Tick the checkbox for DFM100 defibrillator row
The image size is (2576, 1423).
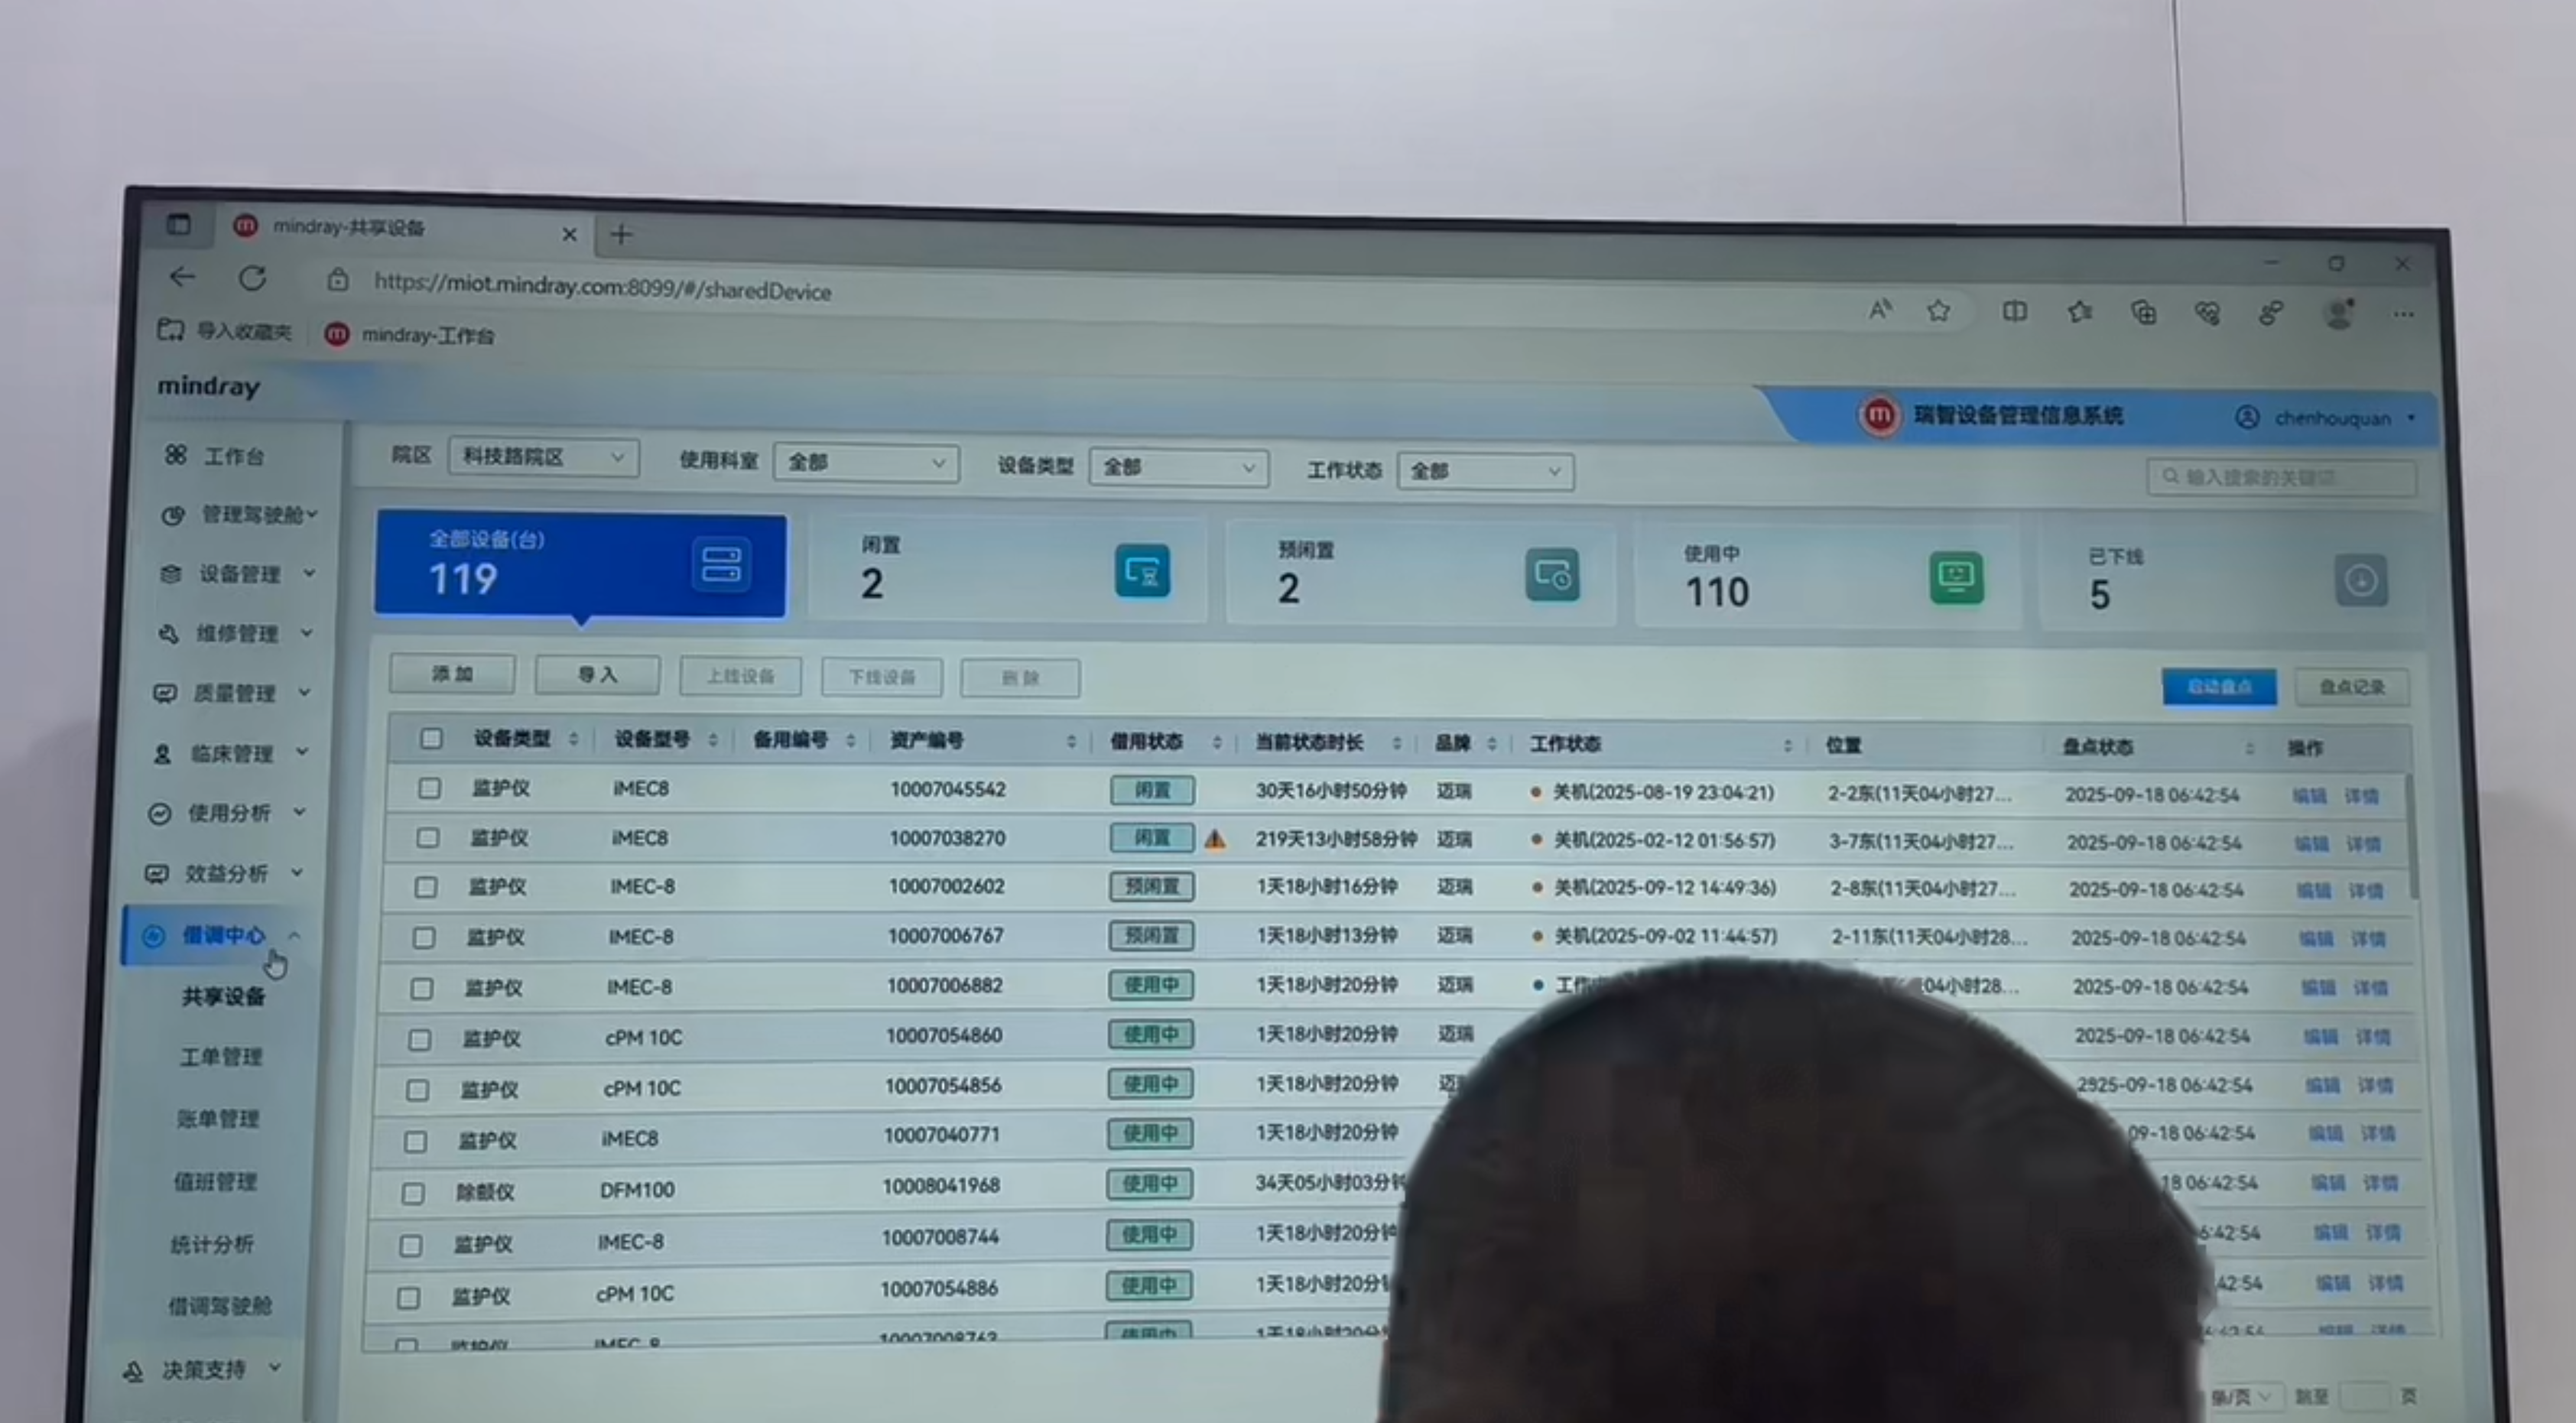click(412, 1193)
